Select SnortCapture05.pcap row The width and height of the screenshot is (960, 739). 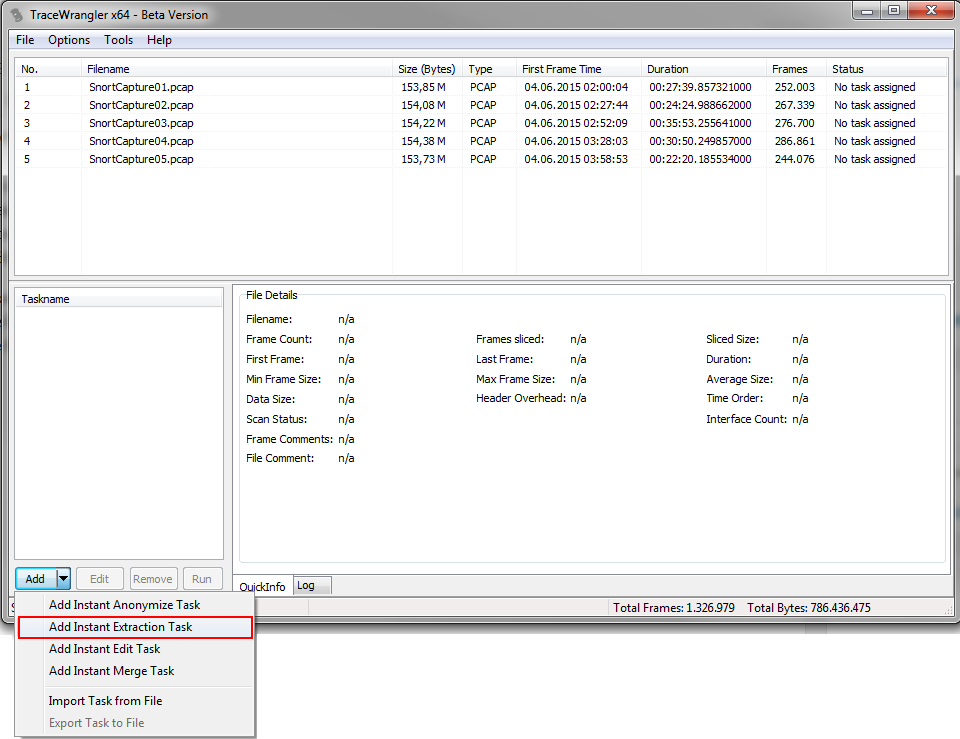[481, 159]
